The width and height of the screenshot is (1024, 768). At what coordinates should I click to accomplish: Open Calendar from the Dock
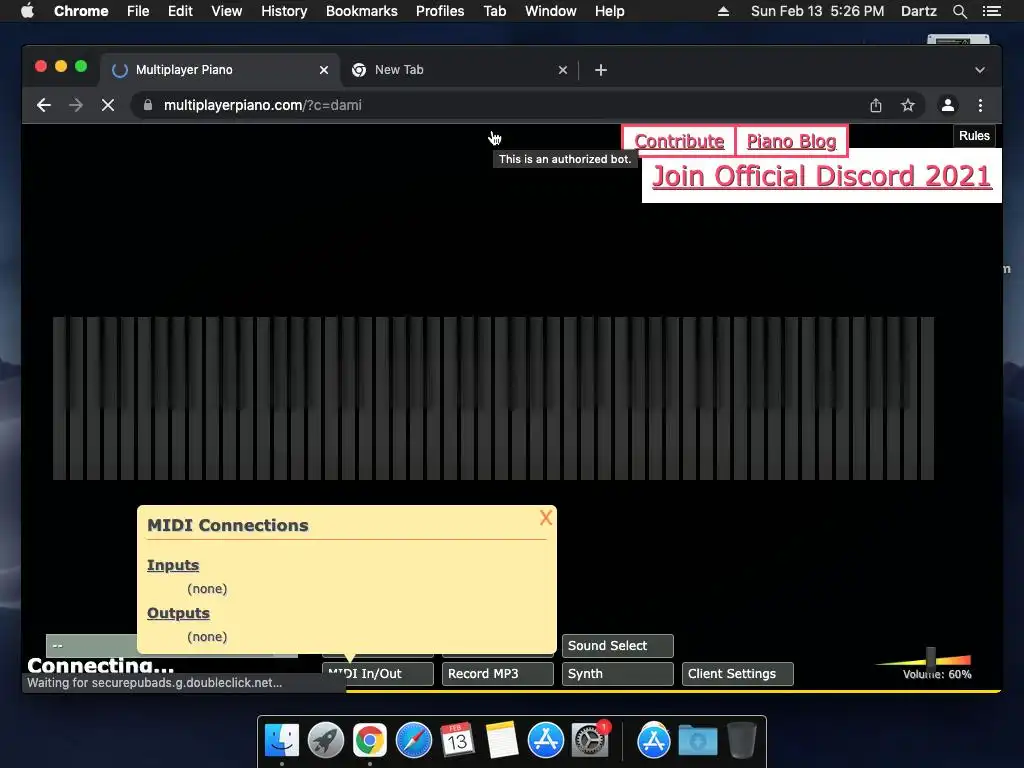[457, 741]
